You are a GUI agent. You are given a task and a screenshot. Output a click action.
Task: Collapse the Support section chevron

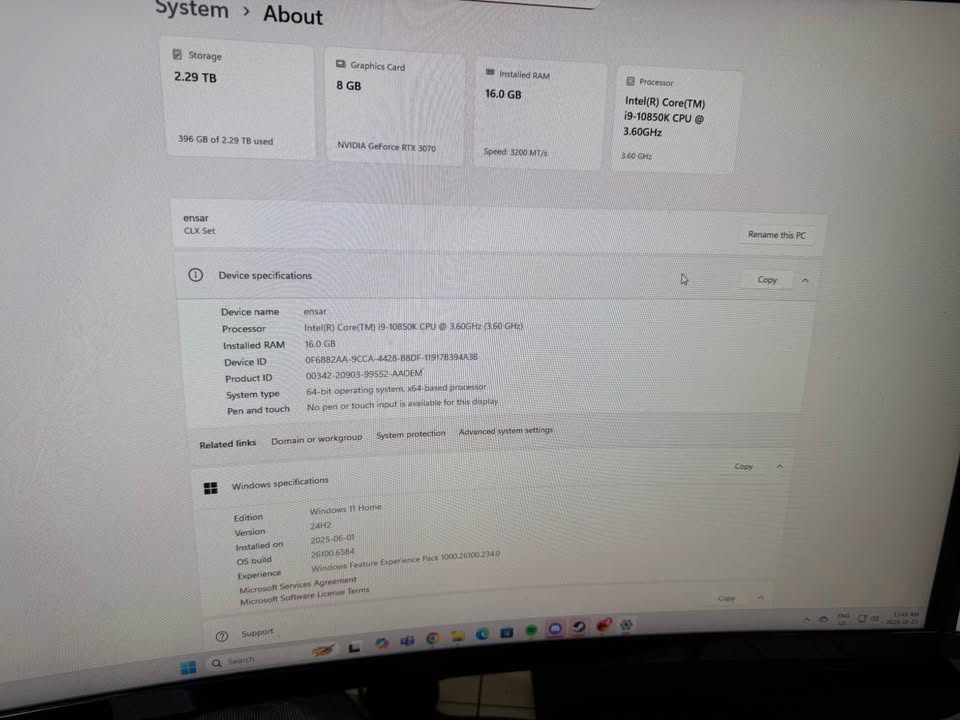pos(760,598)
